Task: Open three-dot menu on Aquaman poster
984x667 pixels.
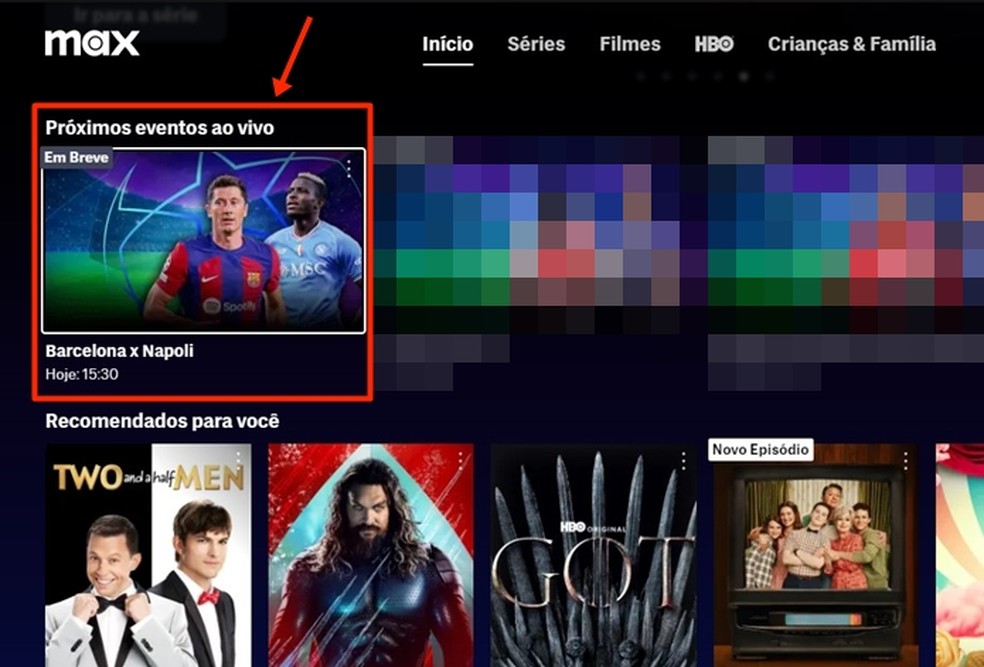Action: (461, 460)
